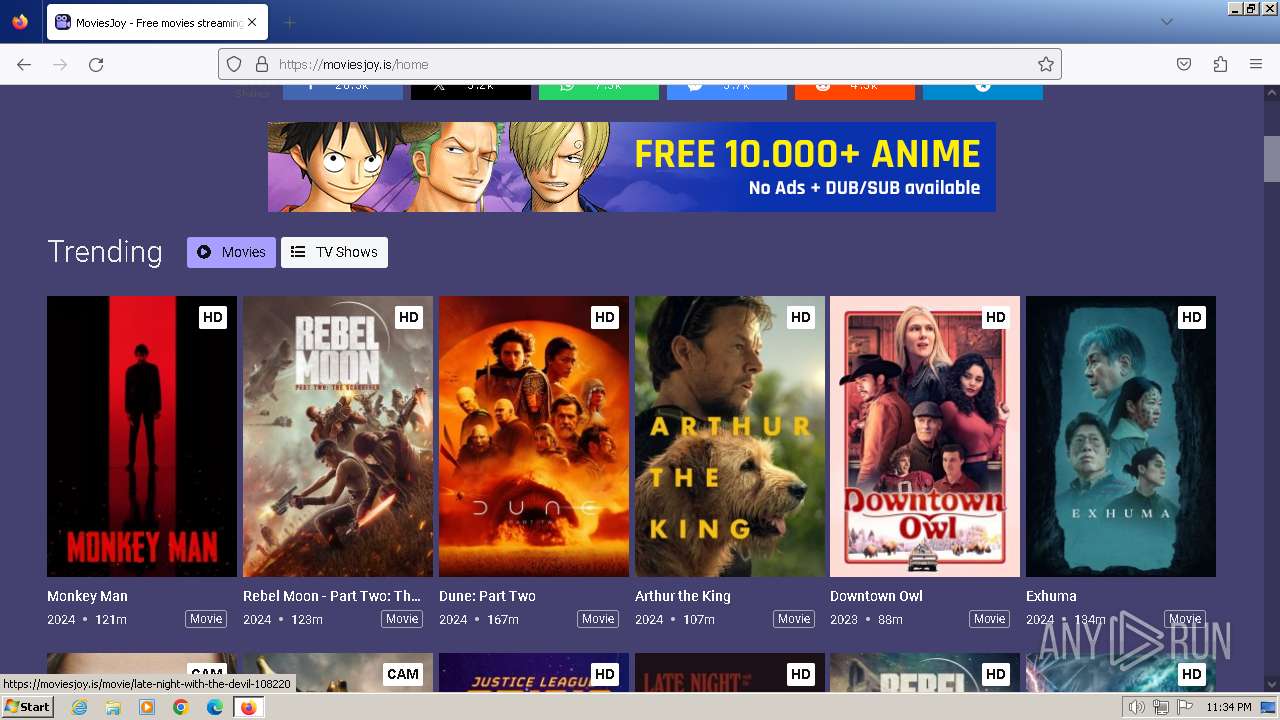The width and height of the screenshot is (1280, 720).
Task: Save page to Pocket
Action: tap(1184, 64)
